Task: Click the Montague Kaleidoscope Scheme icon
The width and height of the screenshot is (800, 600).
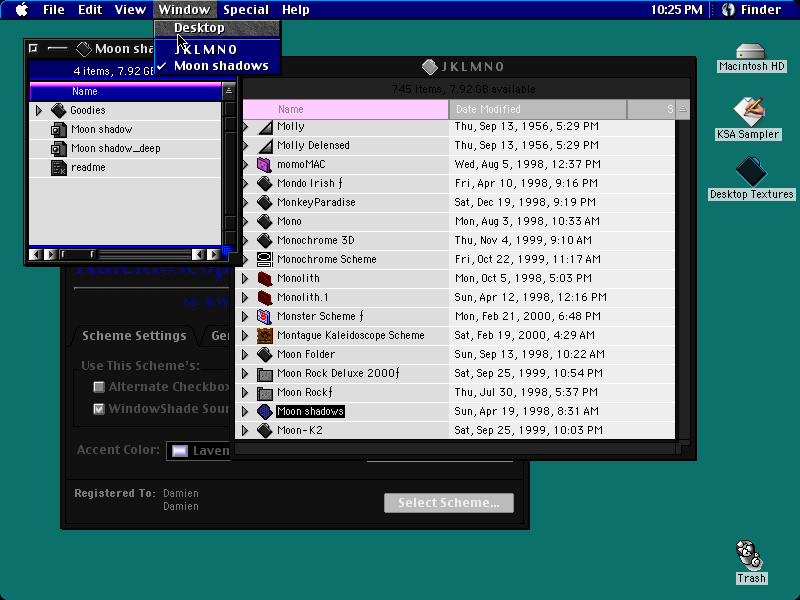Action: click(x=264, y=335)
